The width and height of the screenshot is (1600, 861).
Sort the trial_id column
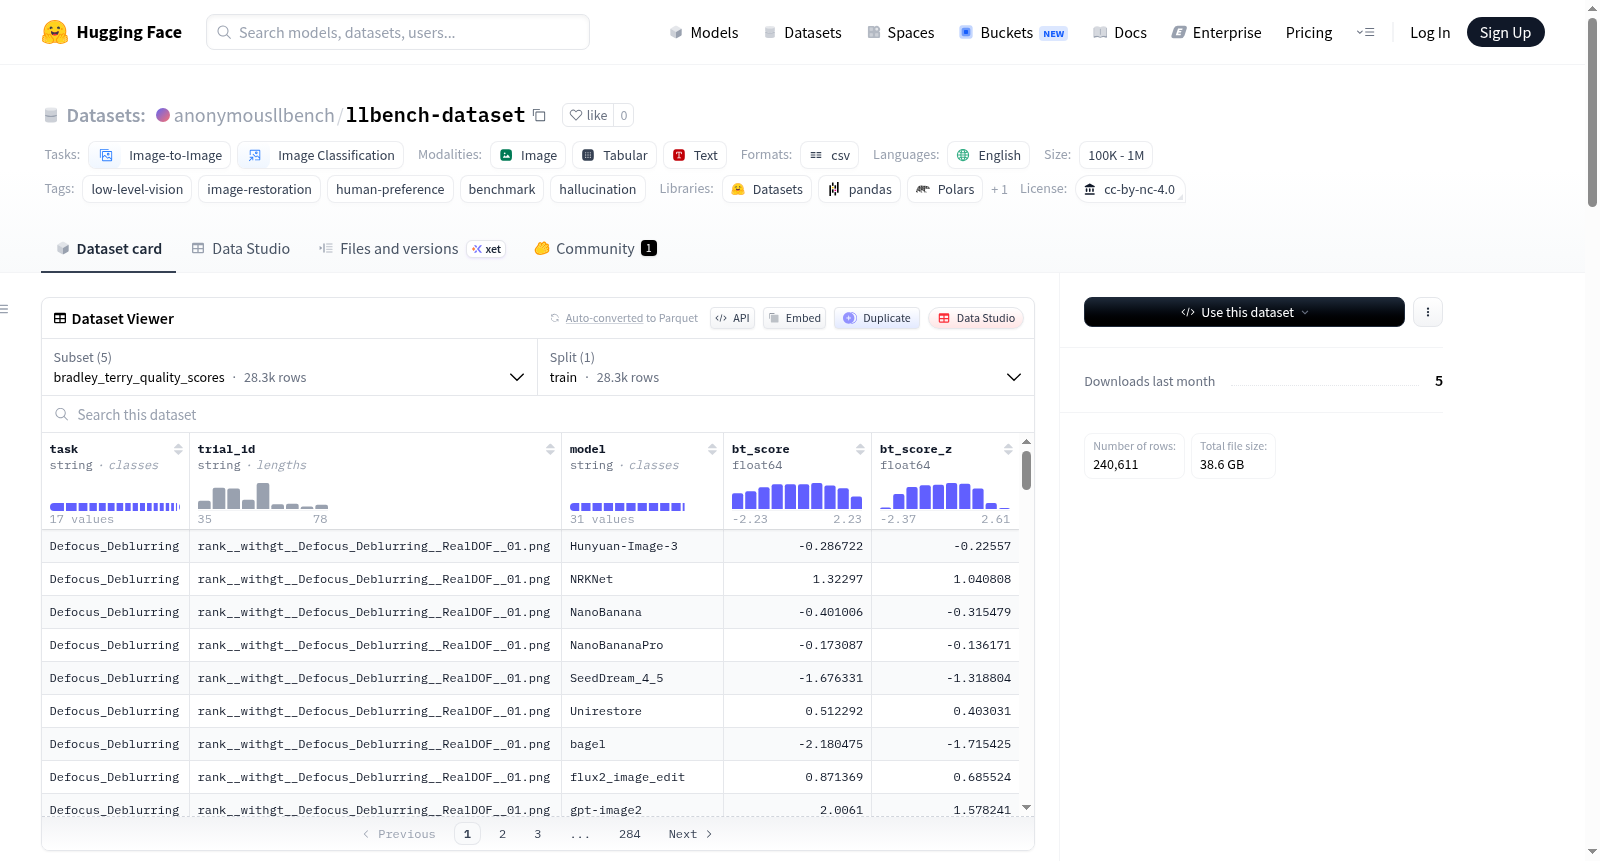(x=550, y=449)
